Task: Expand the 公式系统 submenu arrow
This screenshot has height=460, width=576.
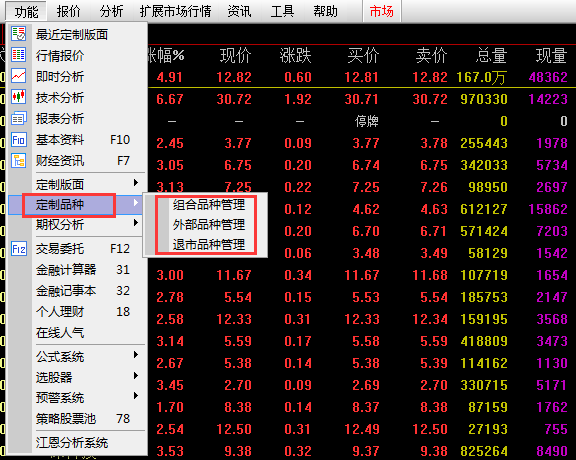Action: [x=136, y=355]
